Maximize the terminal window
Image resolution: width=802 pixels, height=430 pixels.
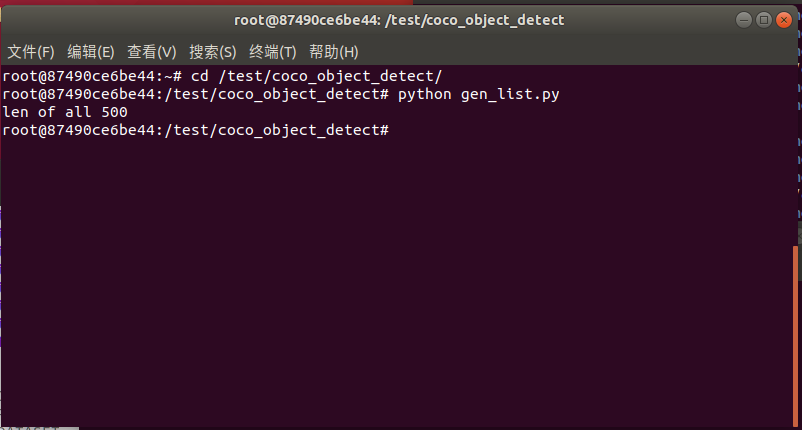(x=764, y=19)
